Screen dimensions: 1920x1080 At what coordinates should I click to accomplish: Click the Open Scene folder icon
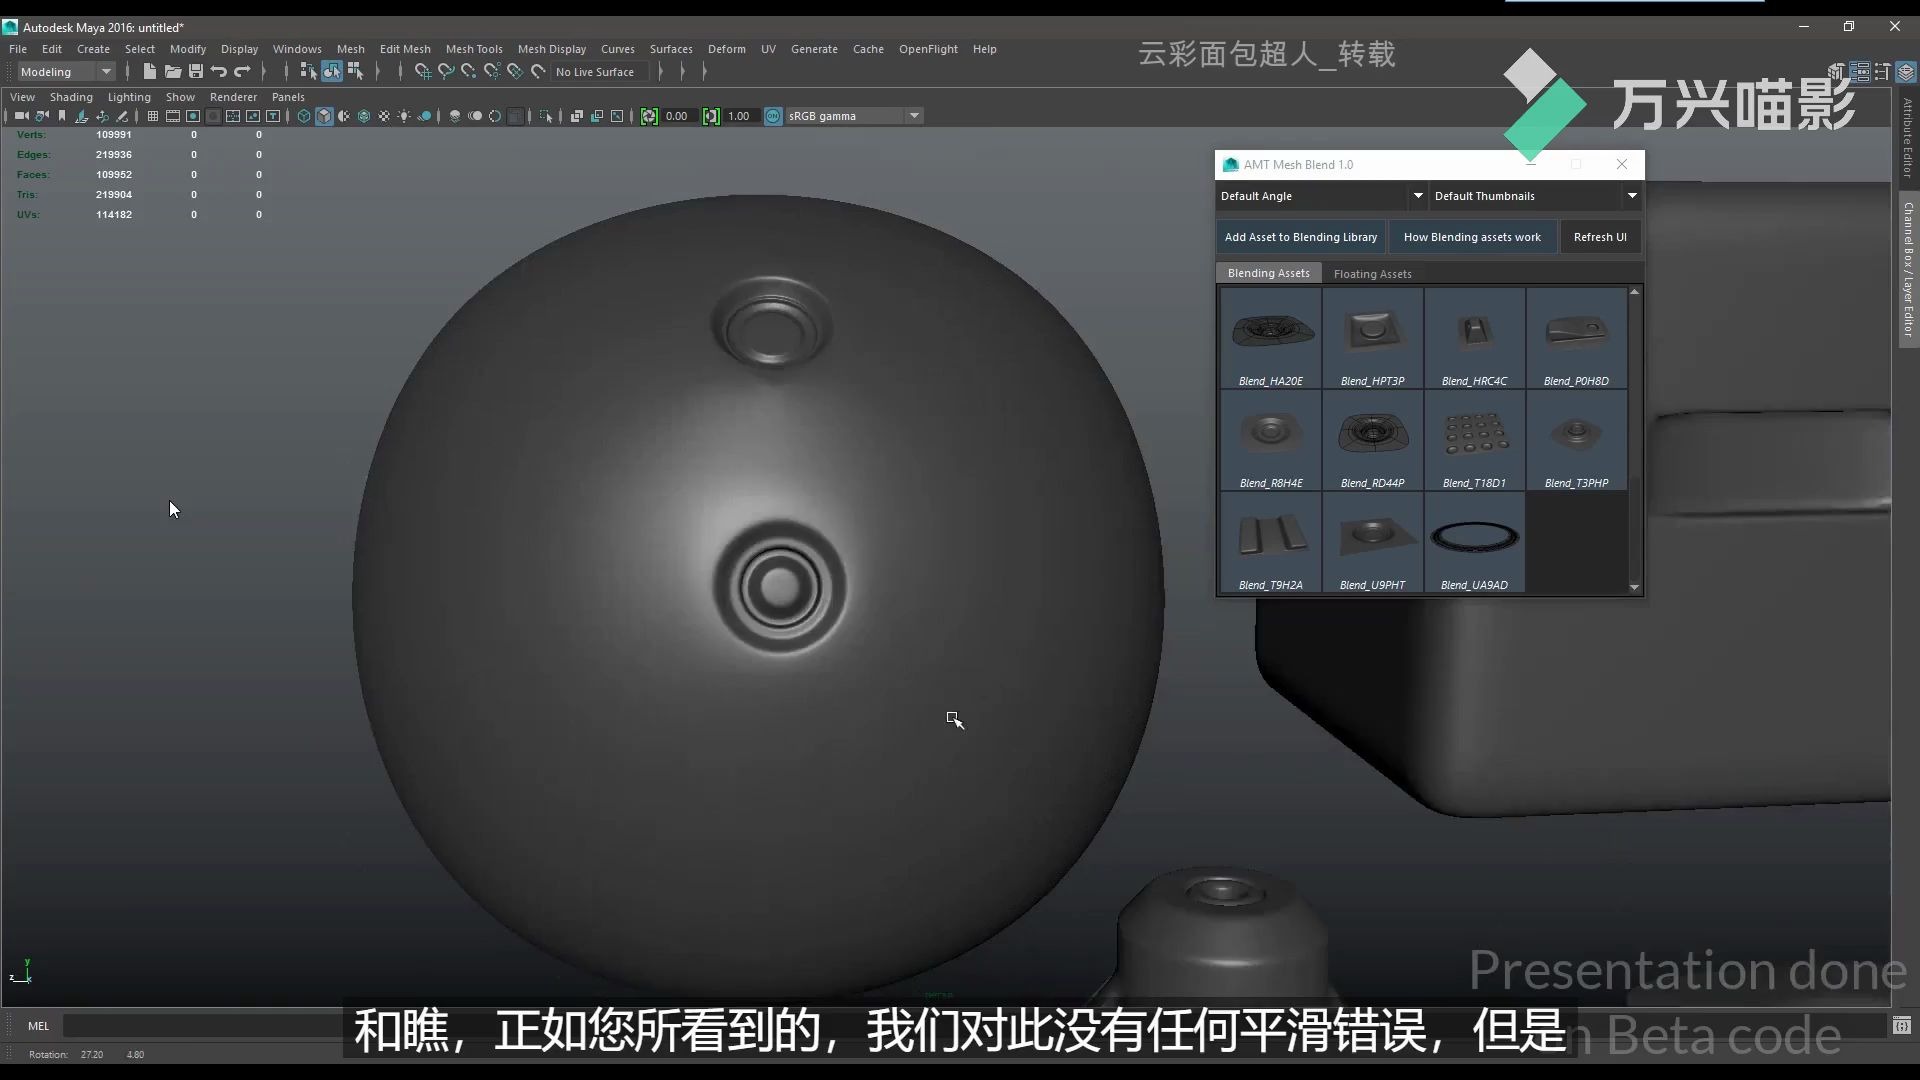point(172,71)
